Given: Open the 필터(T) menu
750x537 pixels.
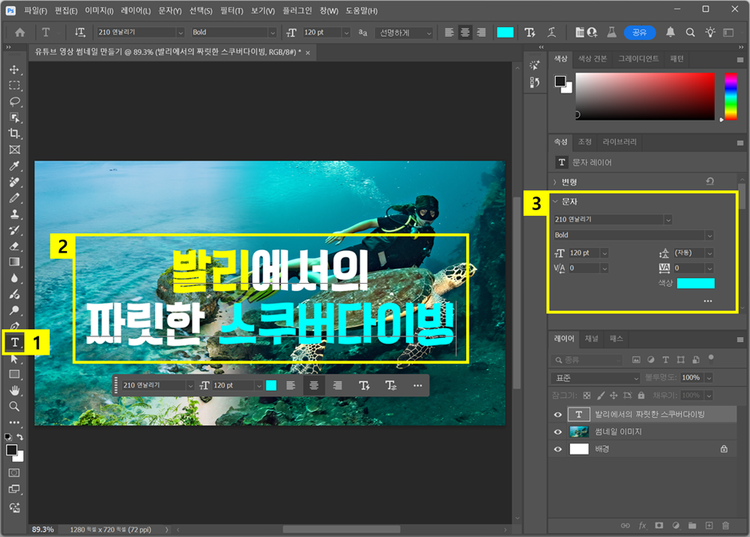Looking at the screenshot, I should pos(232,10).
